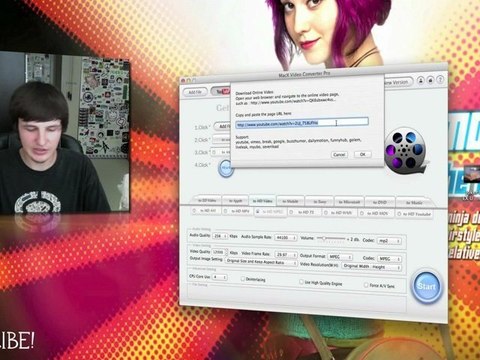The width and height of the screenshot is (480, 360).
Task: Switch to the to Apple tab
Action: pos(236,201)
